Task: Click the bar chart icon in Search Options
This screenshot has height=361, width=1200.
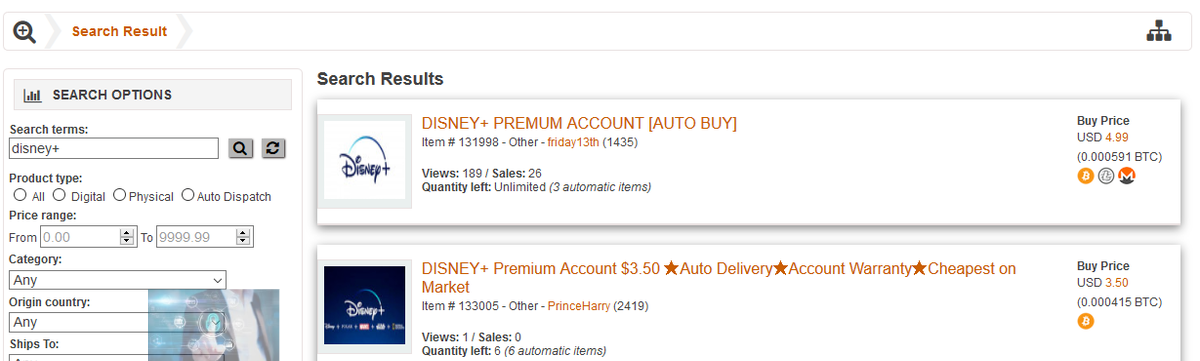Action: point(32,96)
